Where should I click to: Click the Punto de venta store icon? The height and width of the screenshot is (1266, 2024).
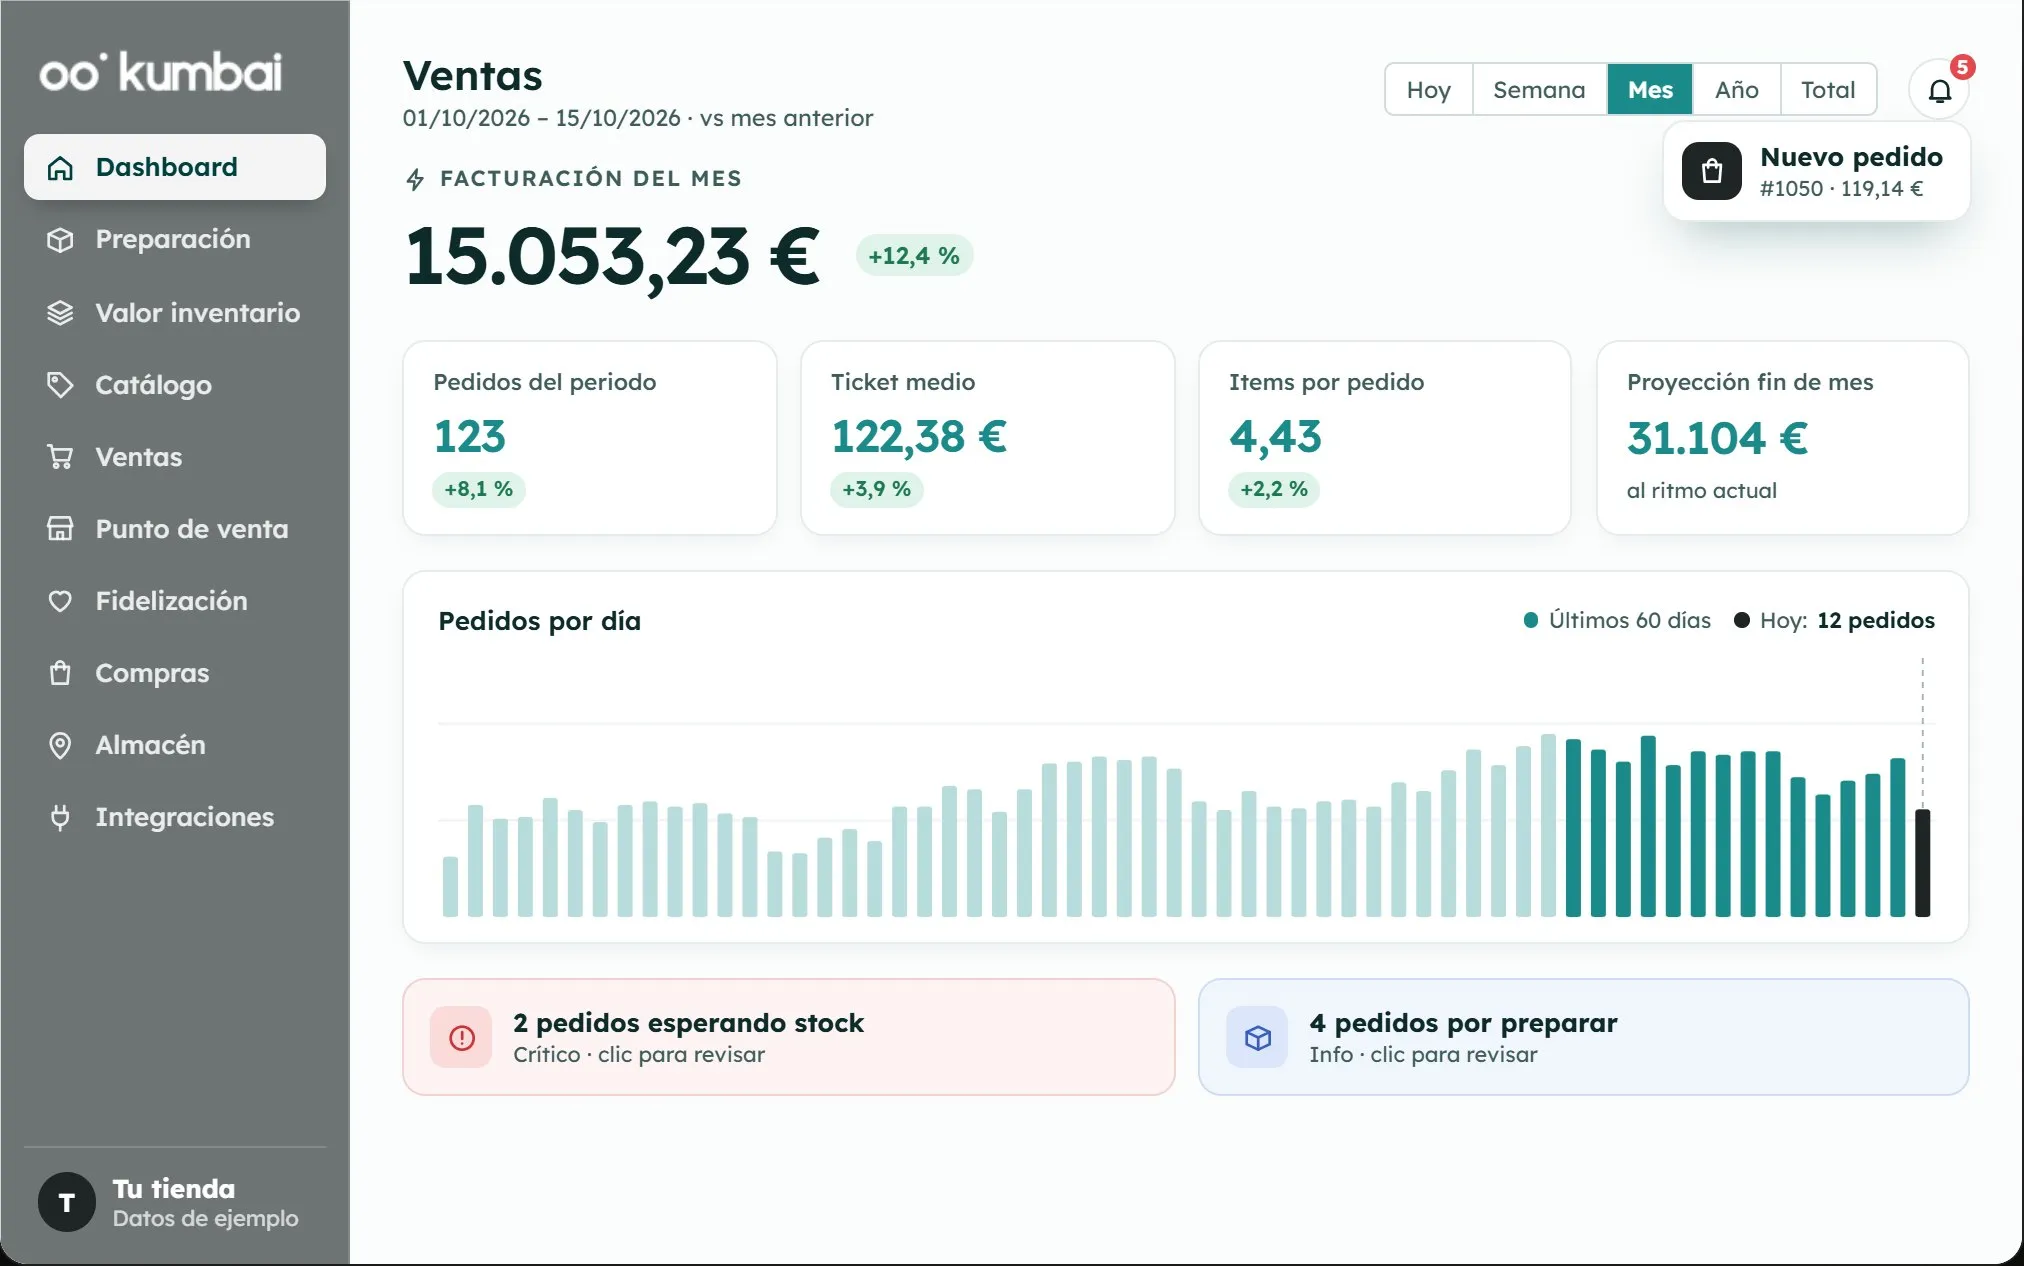[x=60, y=529]
